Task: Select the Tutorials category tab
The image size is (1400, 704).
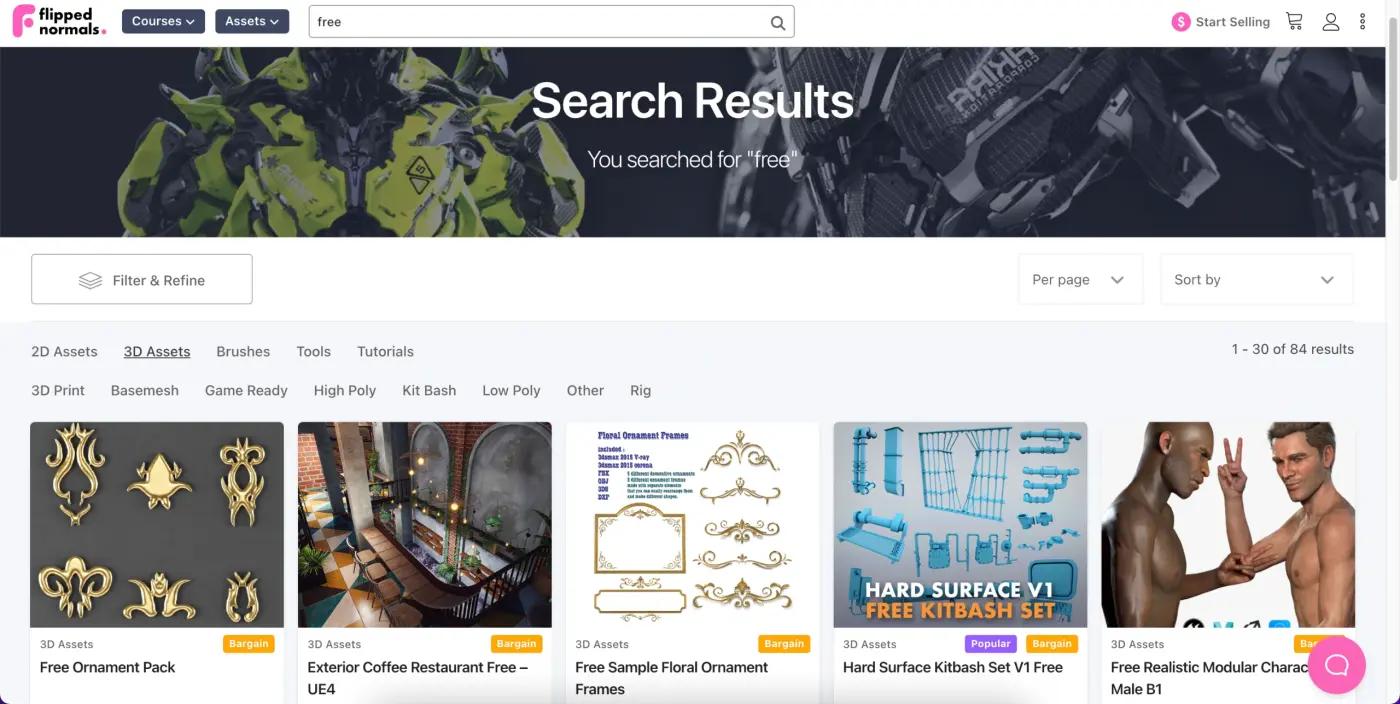Action: 385,351
